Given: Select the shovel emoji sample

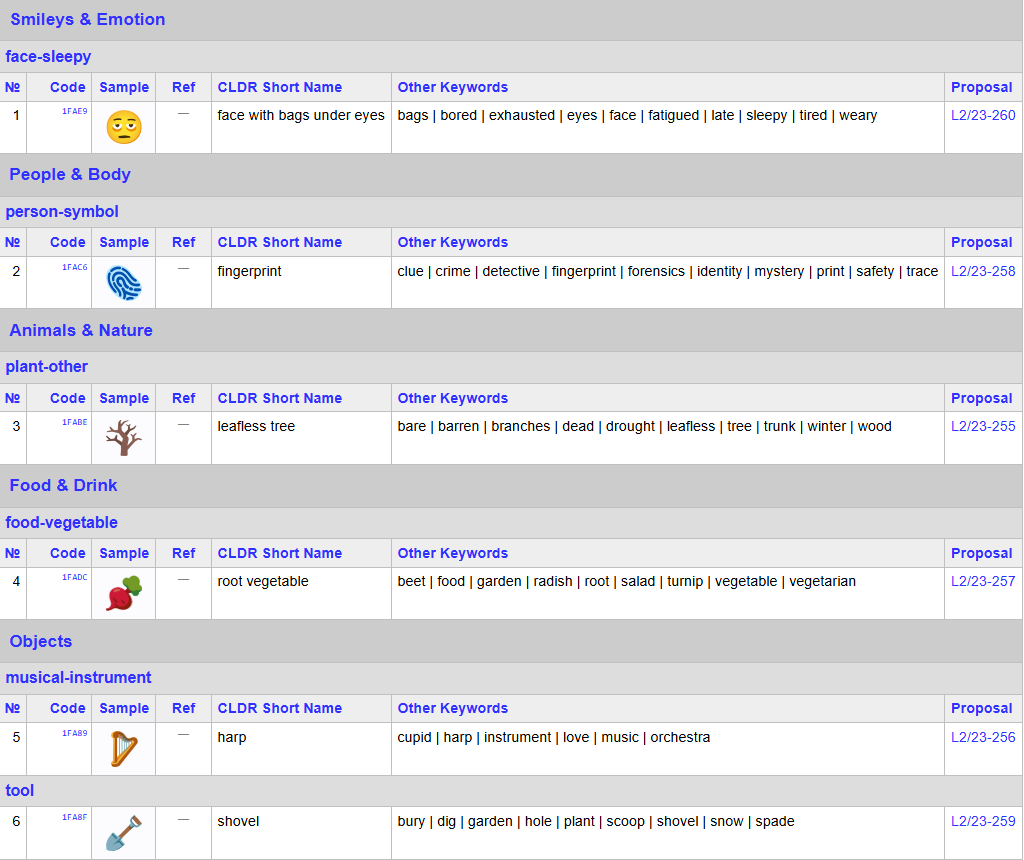Looking at the screenshot, I should 123,832.
